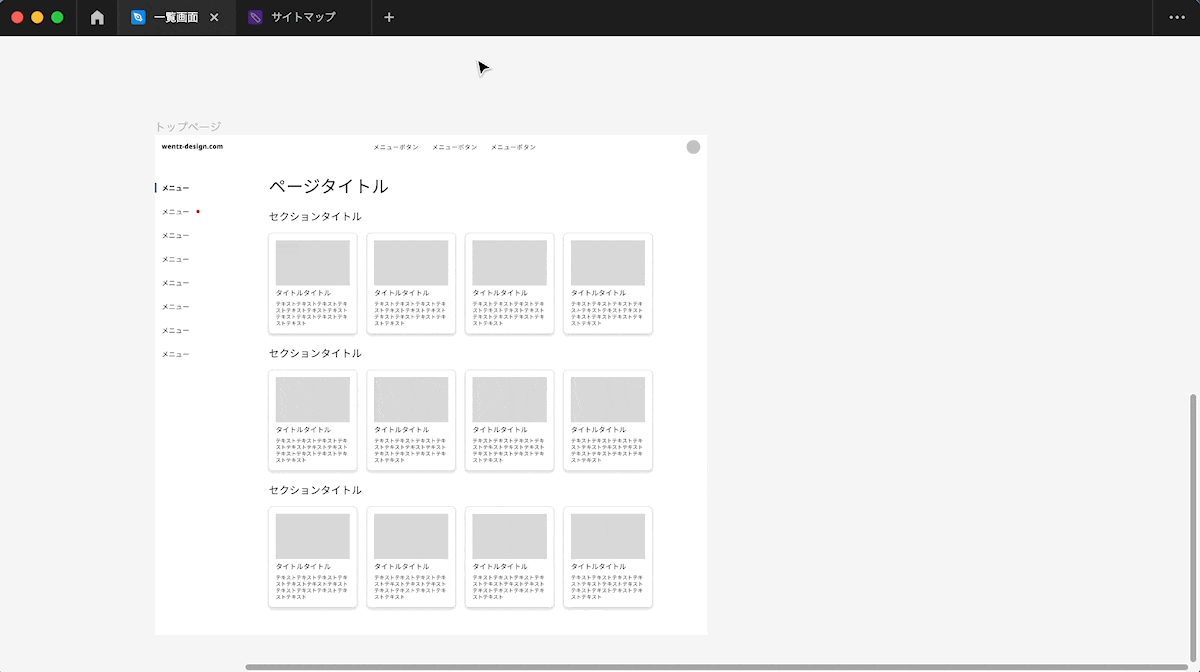Click the avatar circle in the wireframe header
Image resolution: width=1200 pixels, height=672 pixels.
[x=693, y=146]
